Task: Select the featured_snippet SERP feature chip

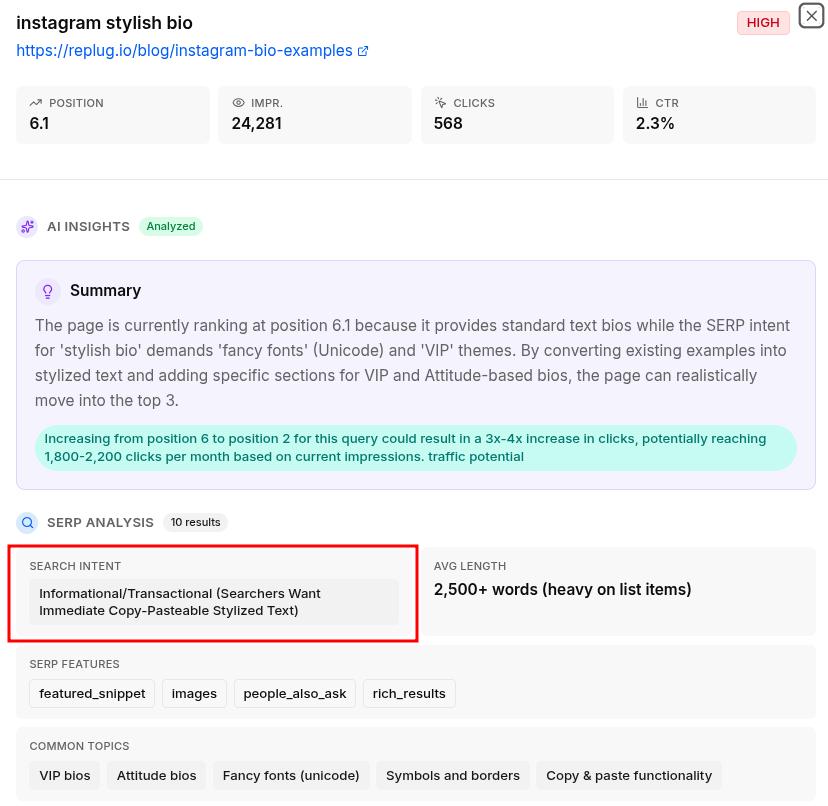Action: (92, 693)
